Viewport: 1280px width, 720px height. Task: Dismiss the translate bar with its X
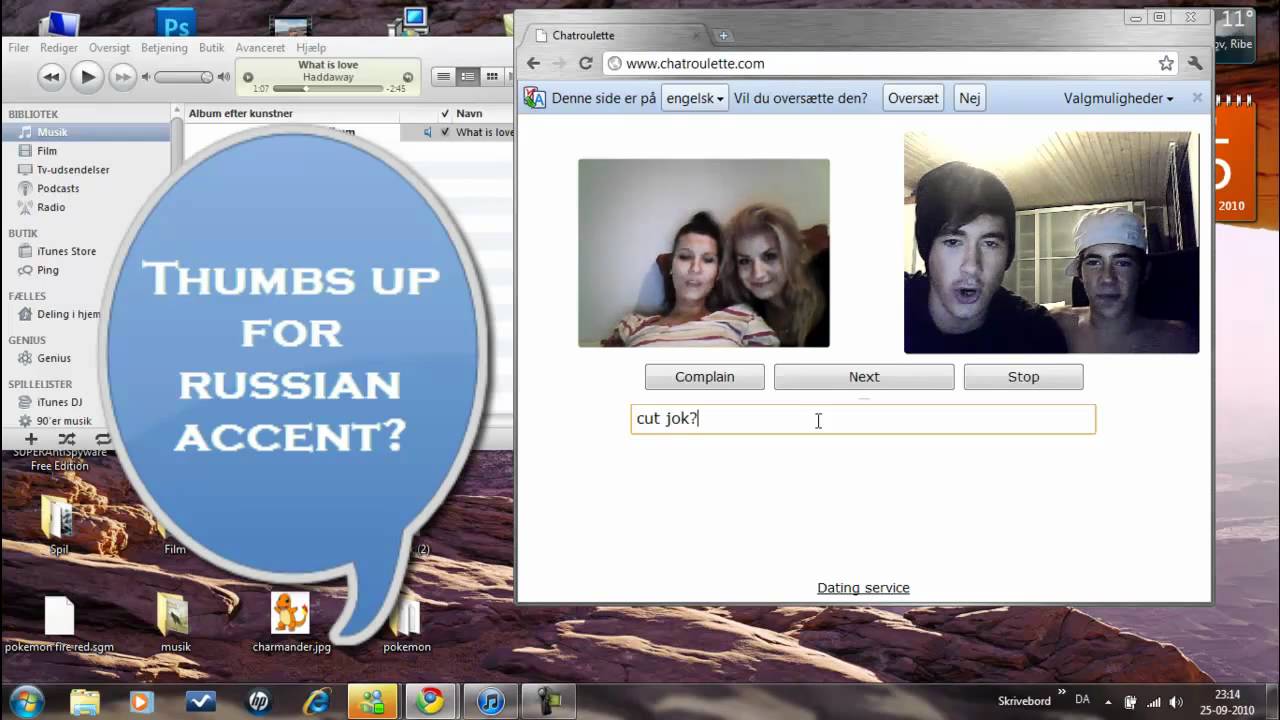(1197, 98)
